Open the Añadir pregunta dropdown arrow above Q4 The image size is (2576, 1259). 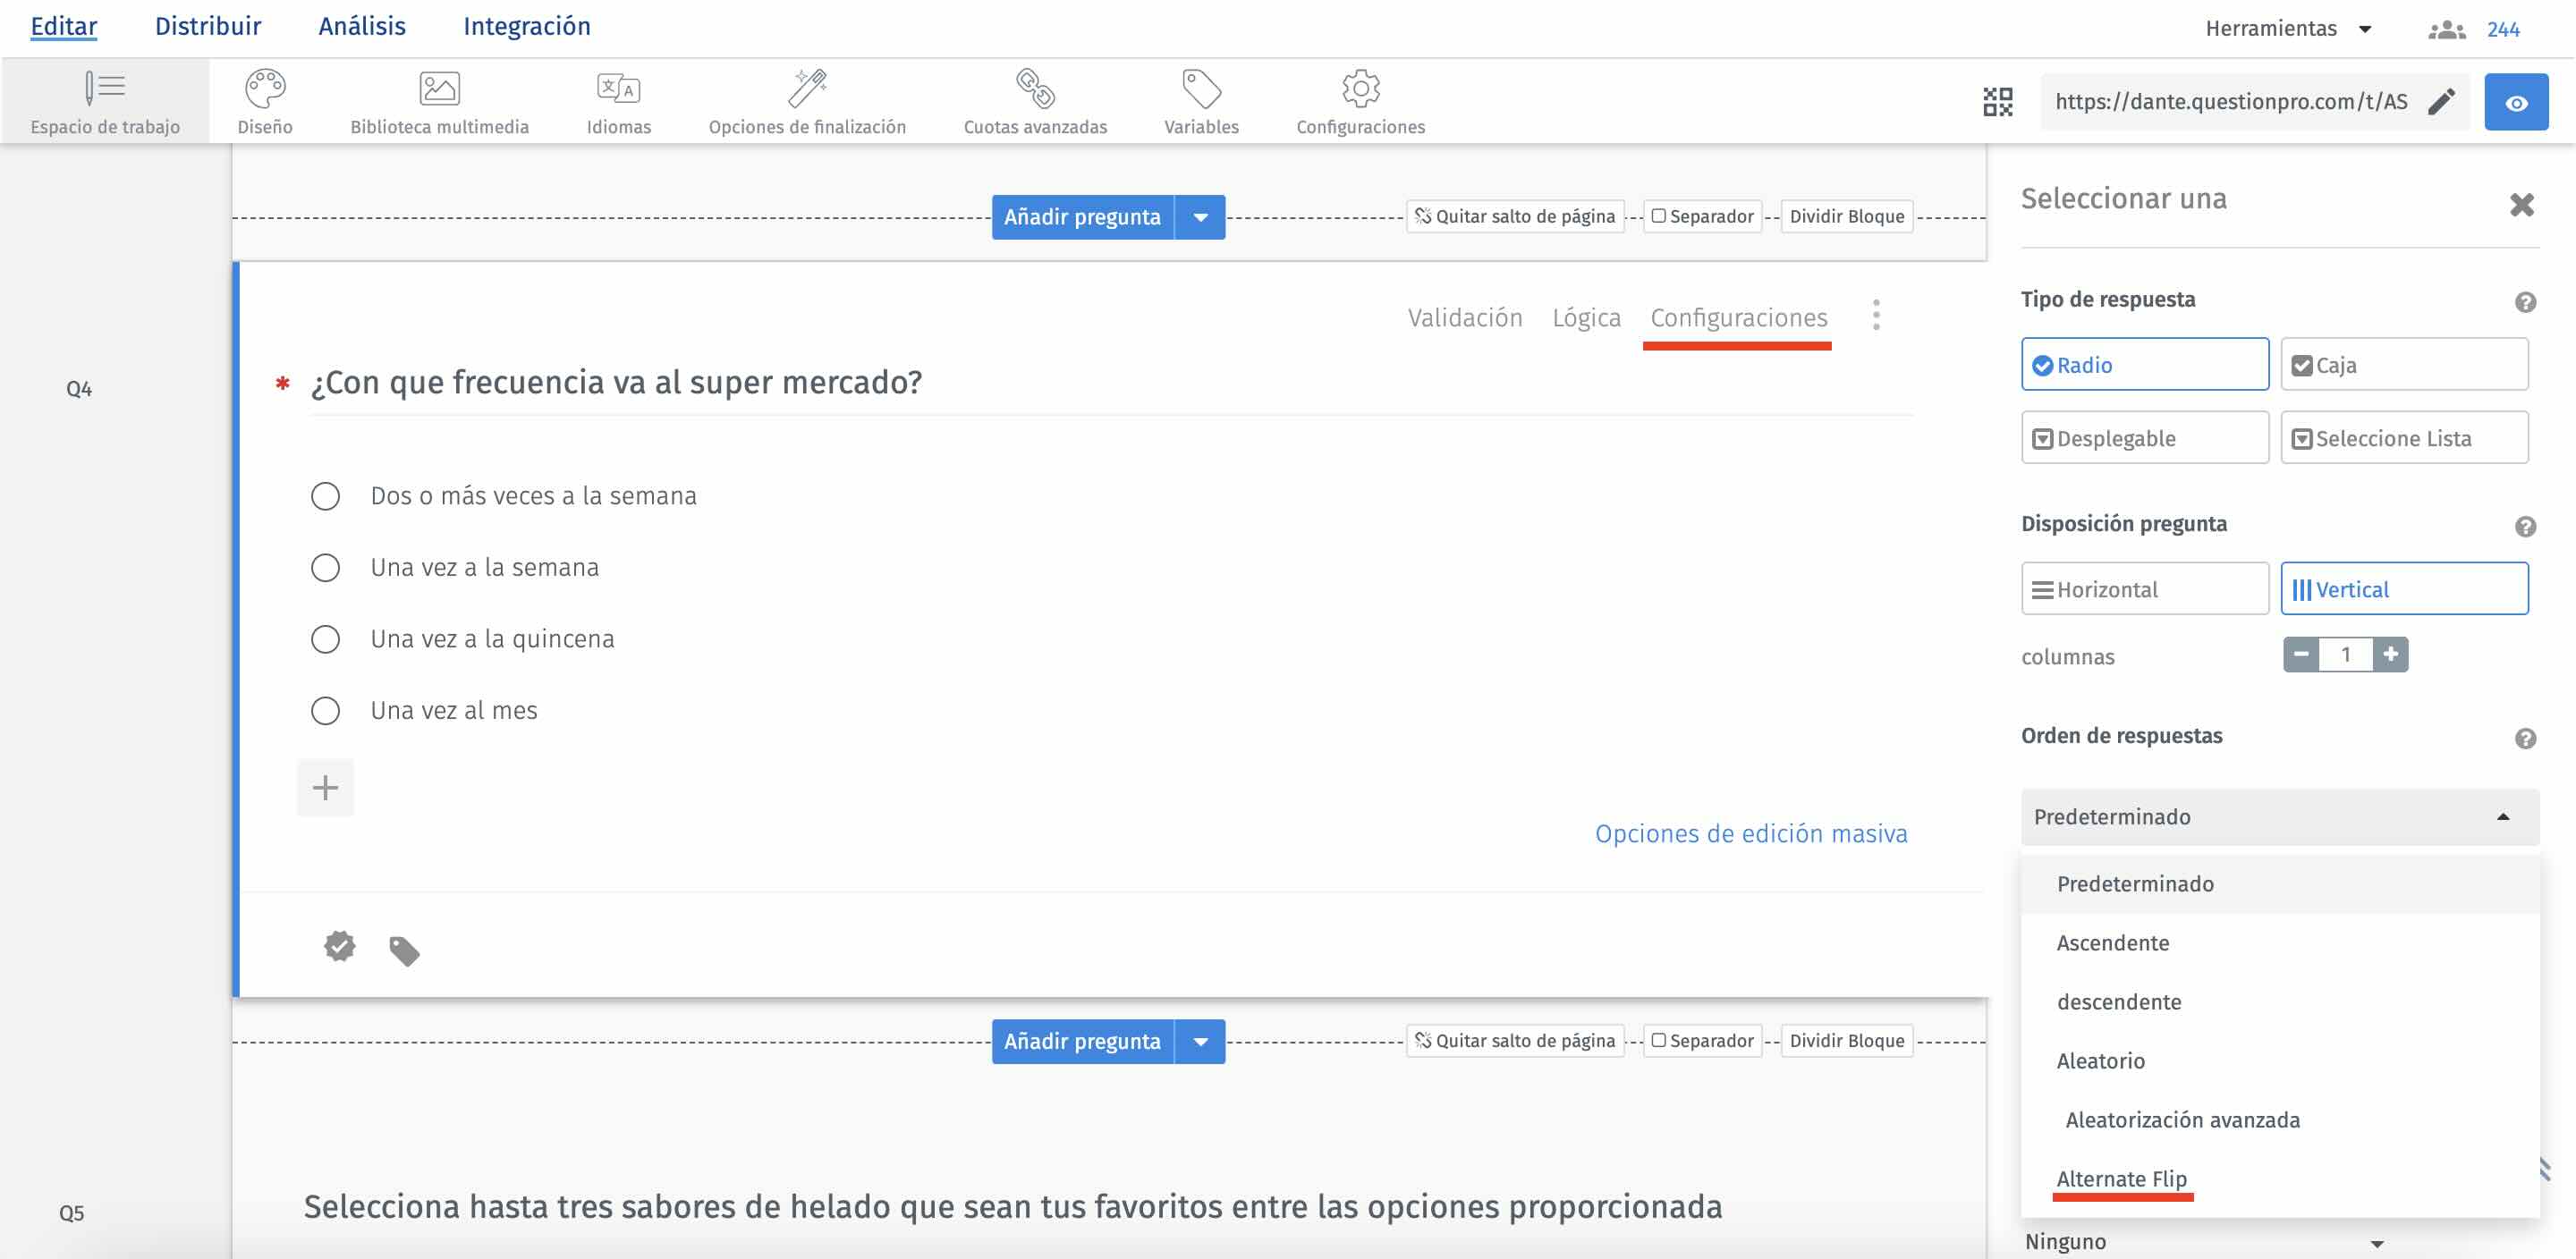pyautogui.click(x=1200, y=217)
